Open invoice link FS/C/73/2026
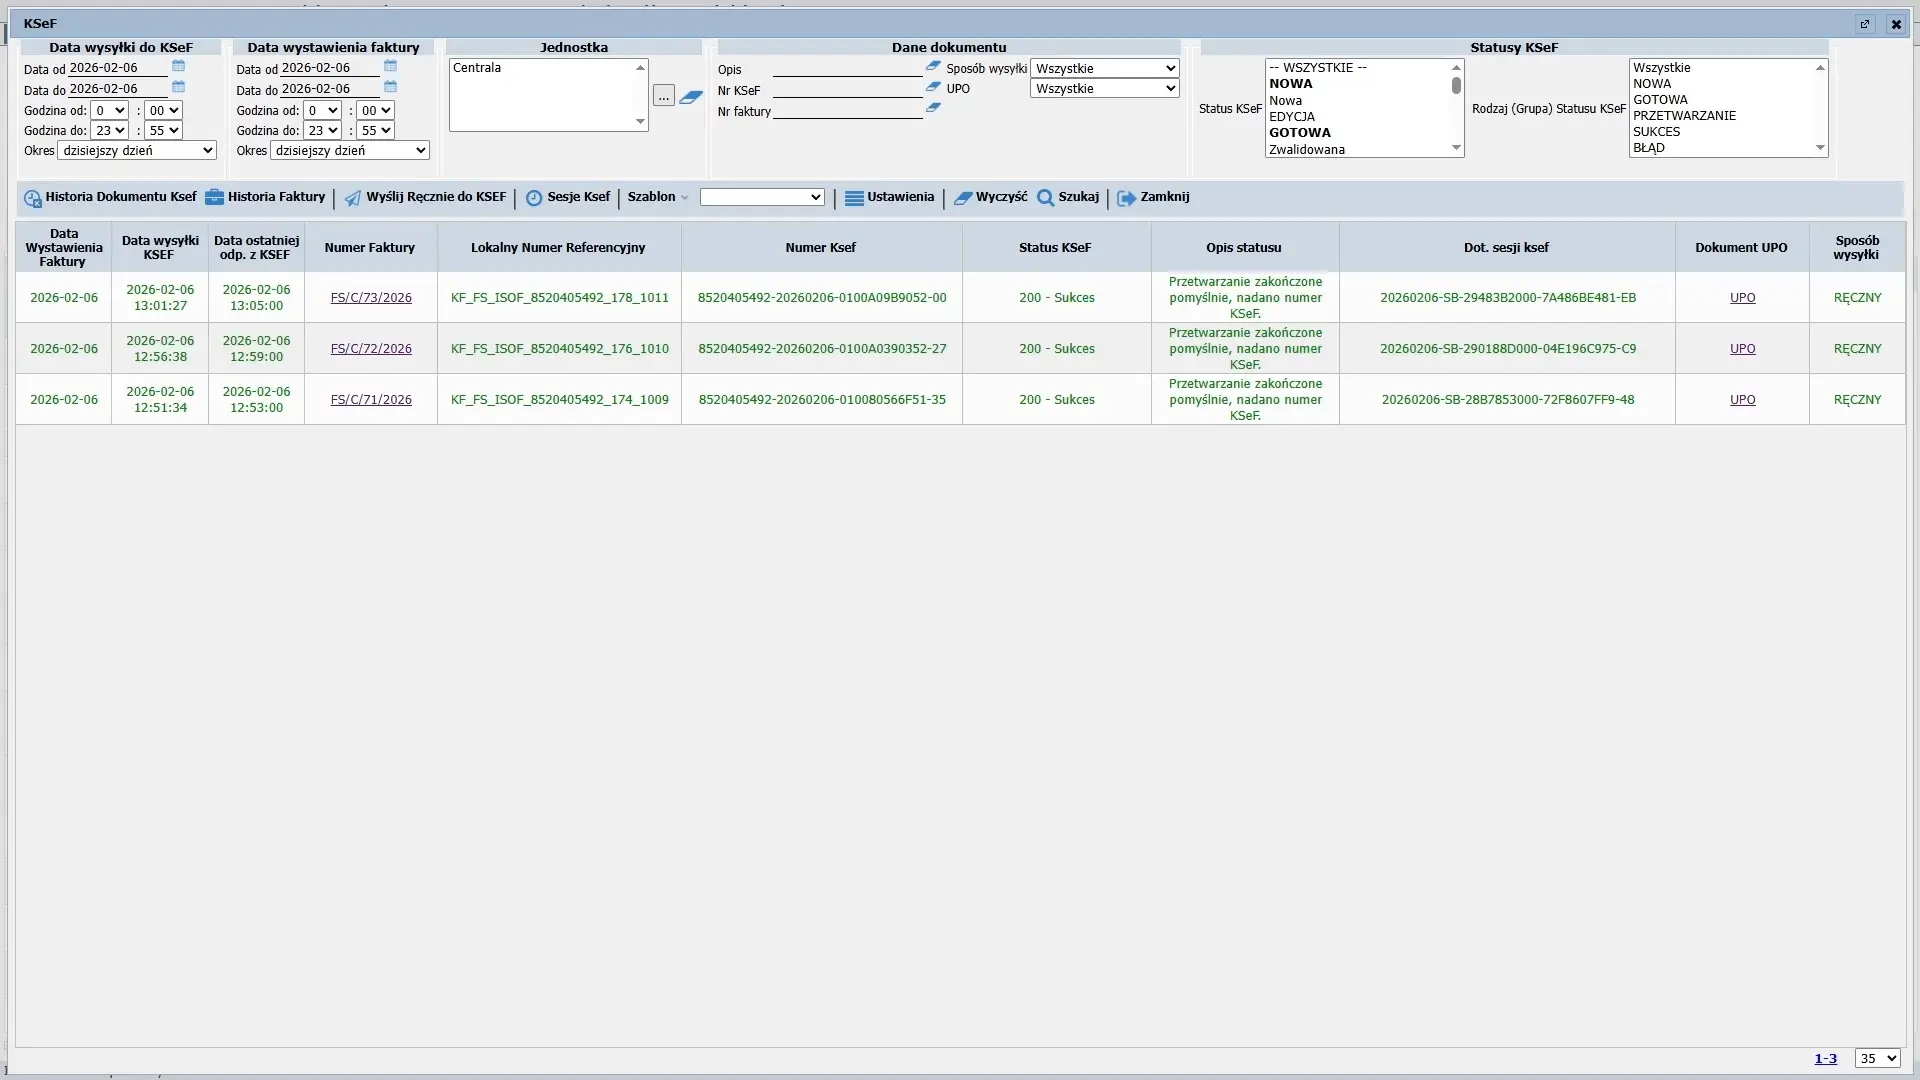 point(371,298)
